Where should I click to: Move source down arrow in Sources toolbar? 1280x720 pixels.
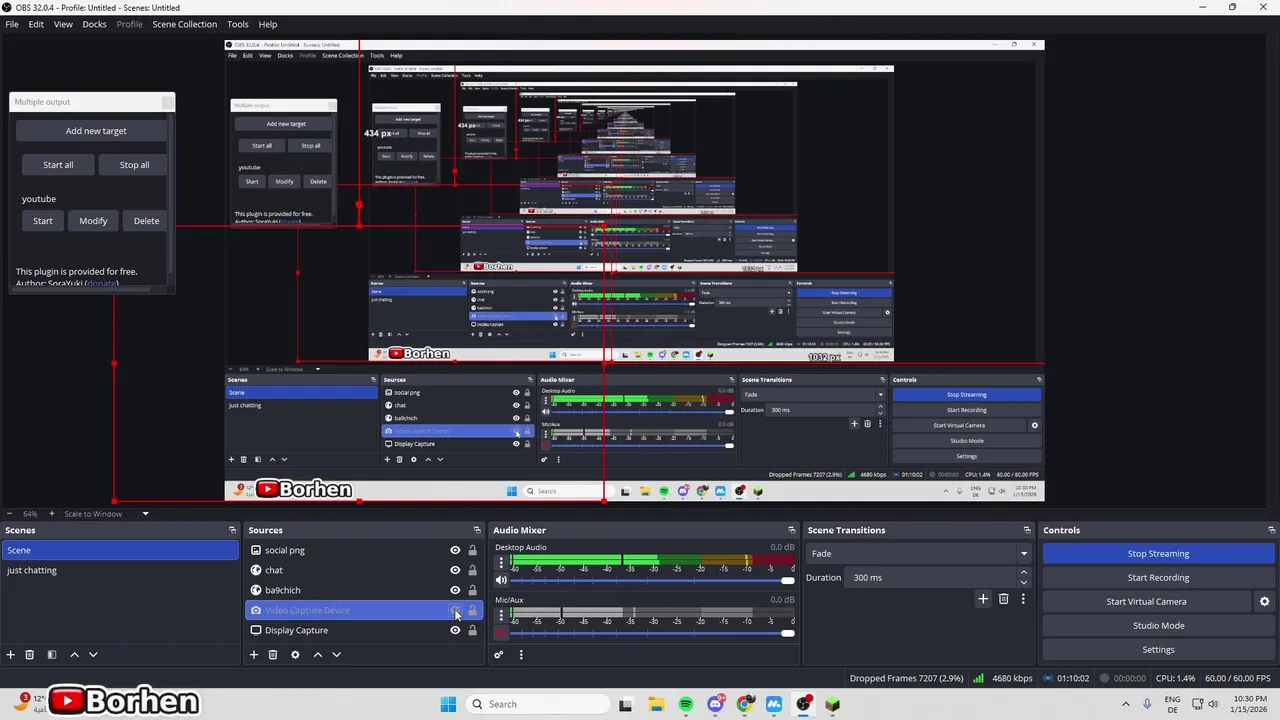336,655
